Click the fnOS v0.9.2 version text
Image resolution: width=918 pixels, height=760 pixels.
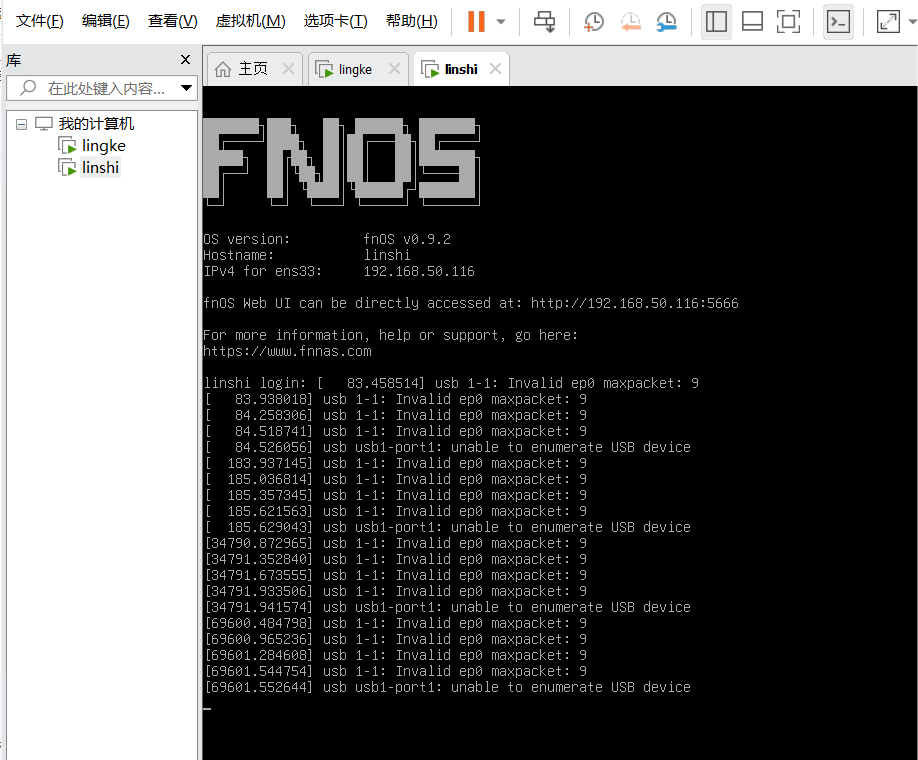(x=407, y=239)
